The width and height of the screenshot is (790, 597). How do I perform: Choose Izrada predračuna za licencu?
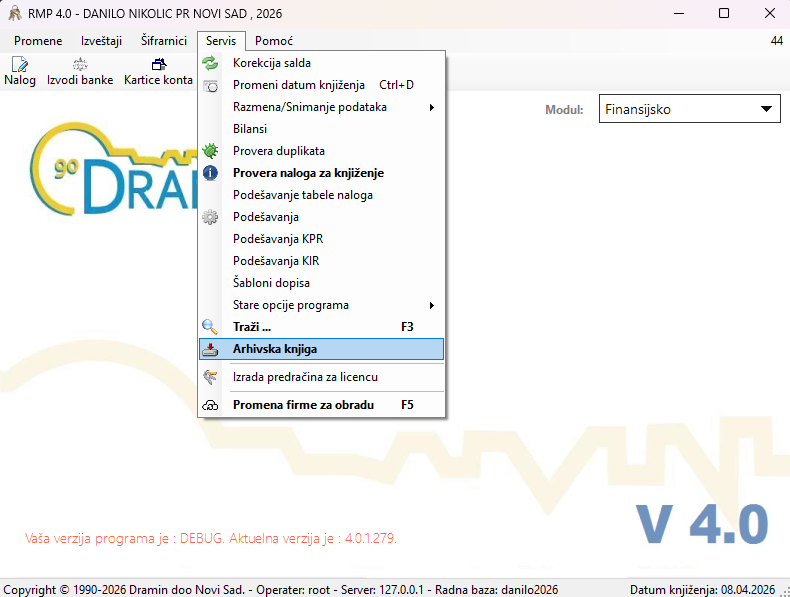pos(321,377)
